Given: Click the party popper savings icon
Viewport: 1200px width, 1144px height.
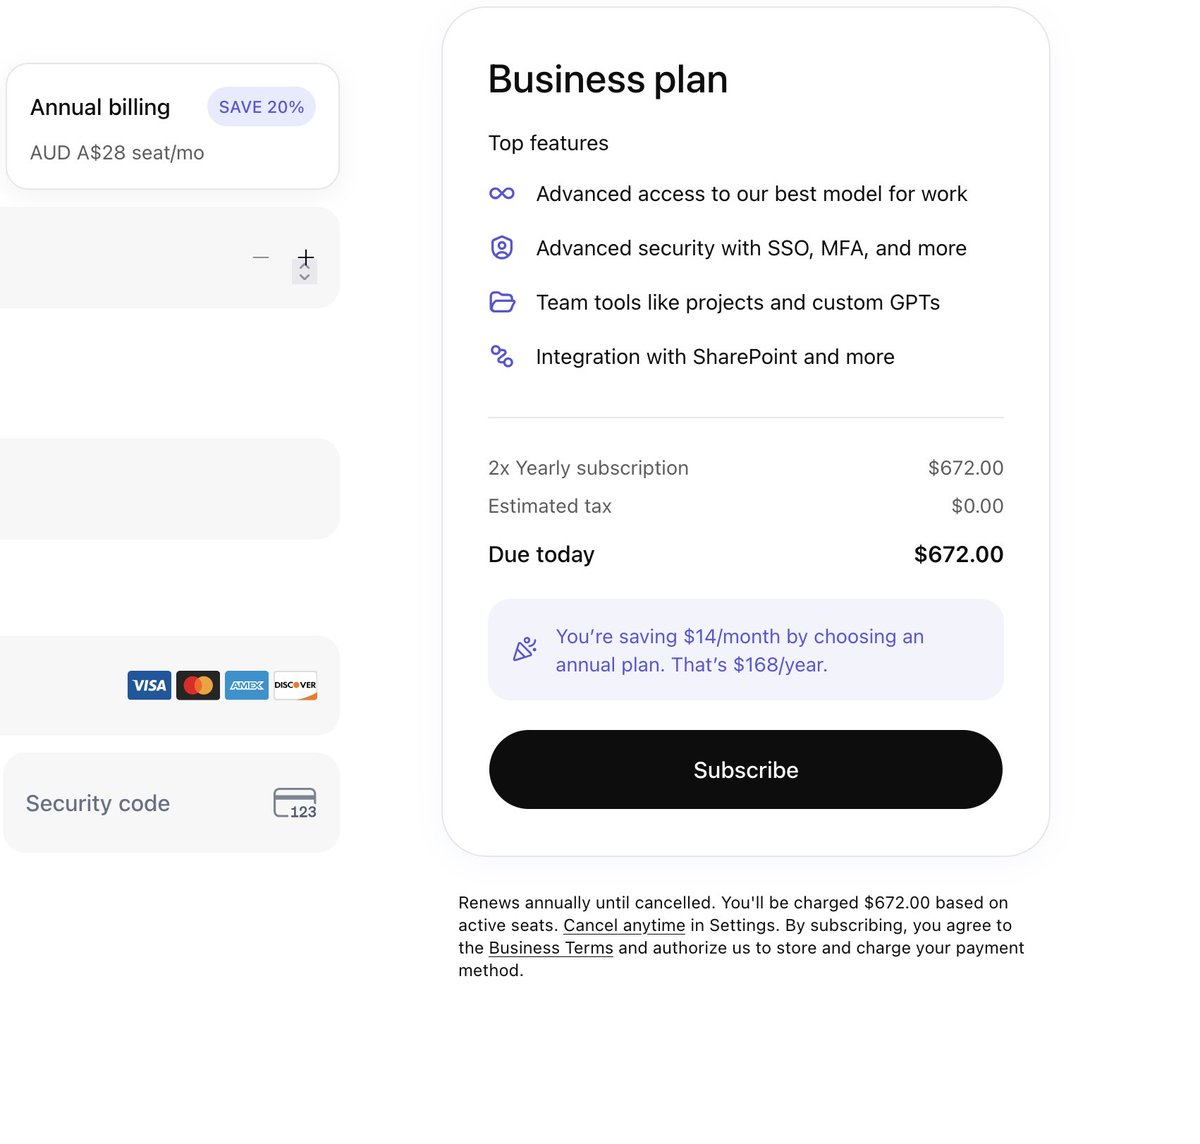Looking at the screenshot, I should pyautogui.click(x=525, y=650).
